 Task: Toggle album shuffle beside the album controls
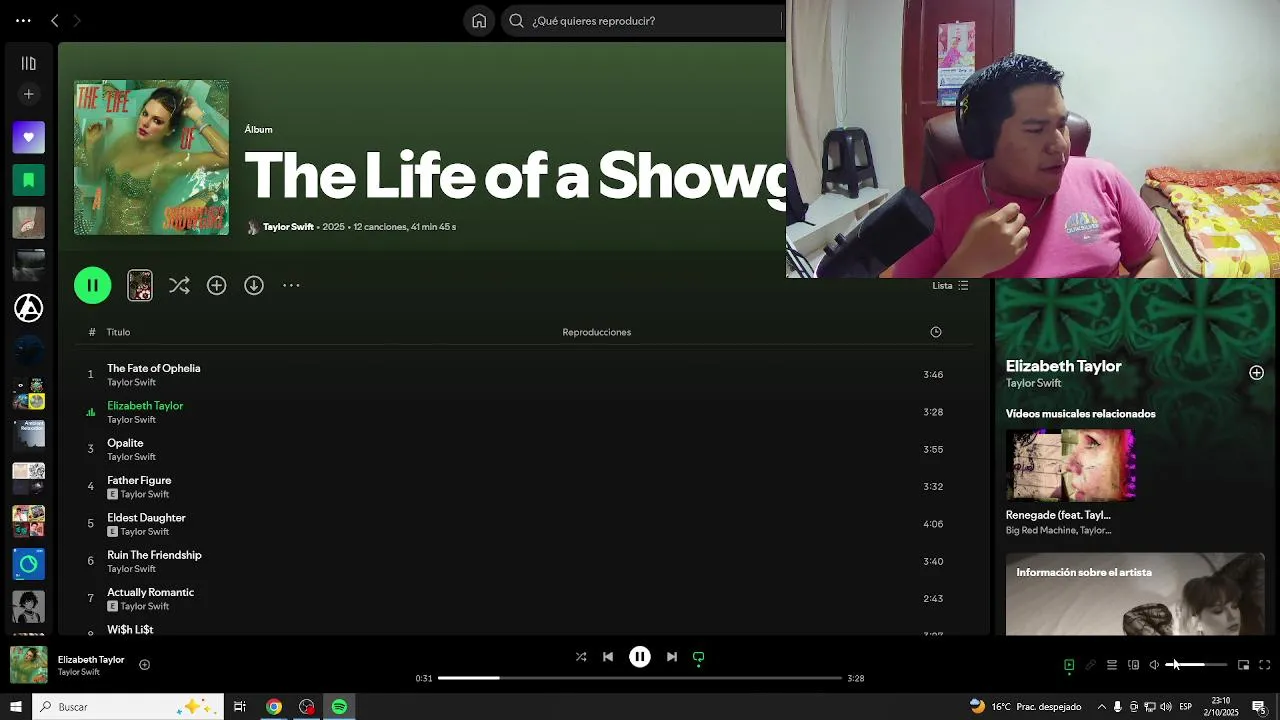[179, 285]
